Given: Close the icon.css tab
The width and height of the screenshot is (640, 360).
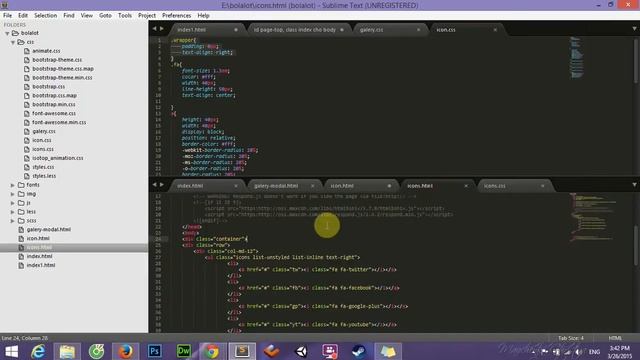Looking at the screenshot, I should coord(495,30).
